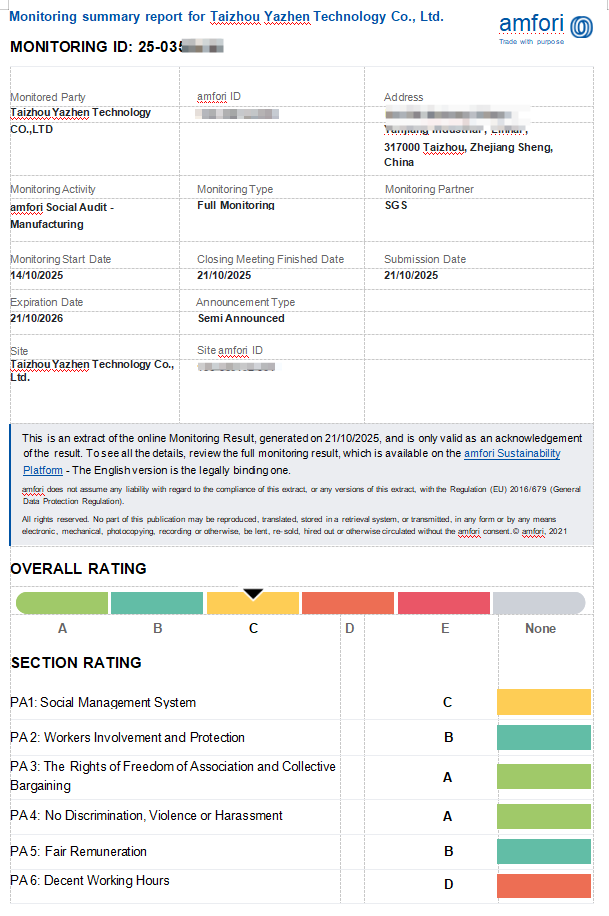
Task: Click 'PA4: No Discrimination' row text
Action: 146,816
